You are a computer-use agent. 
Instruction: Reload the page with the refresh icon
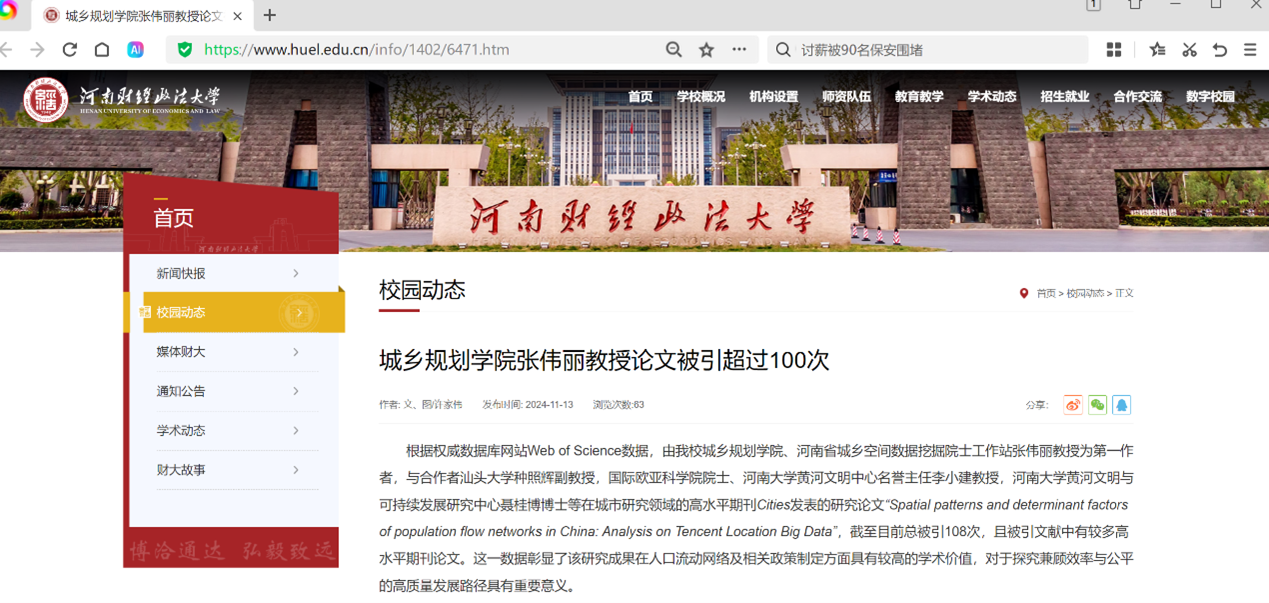coord(70,50)
